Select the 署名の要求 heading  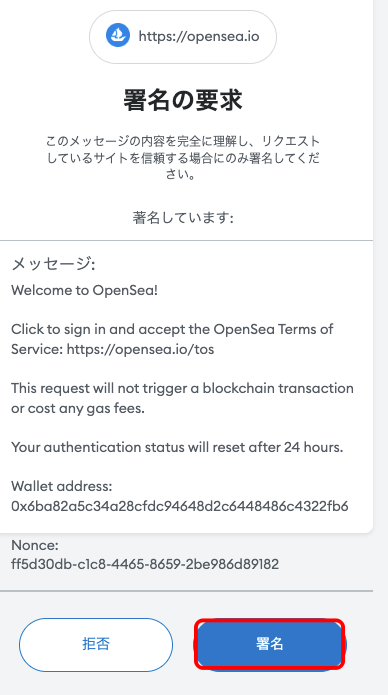[183, 101]
